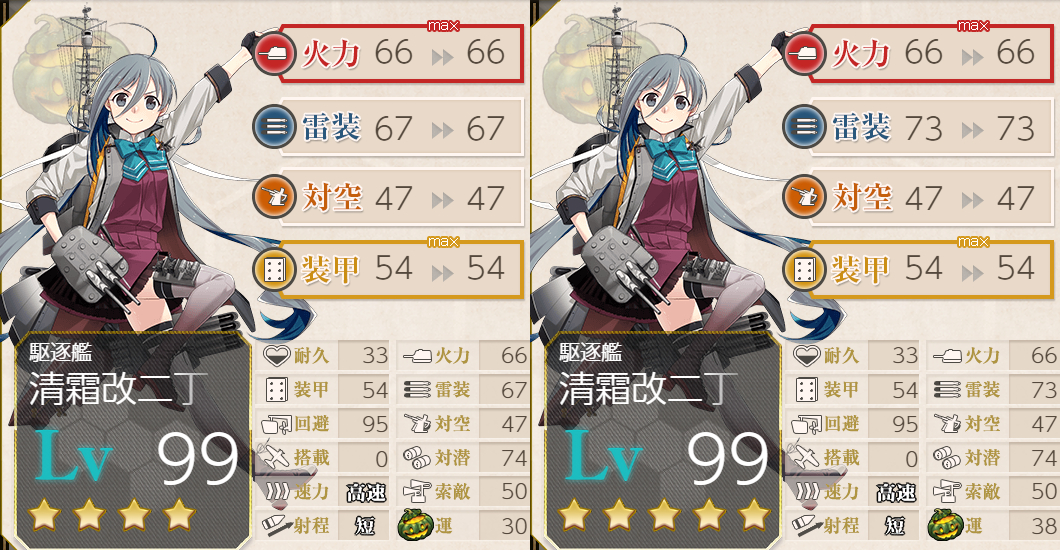
Task: Select the 対空 47 bar in right panel
Action: click(932, 197)
